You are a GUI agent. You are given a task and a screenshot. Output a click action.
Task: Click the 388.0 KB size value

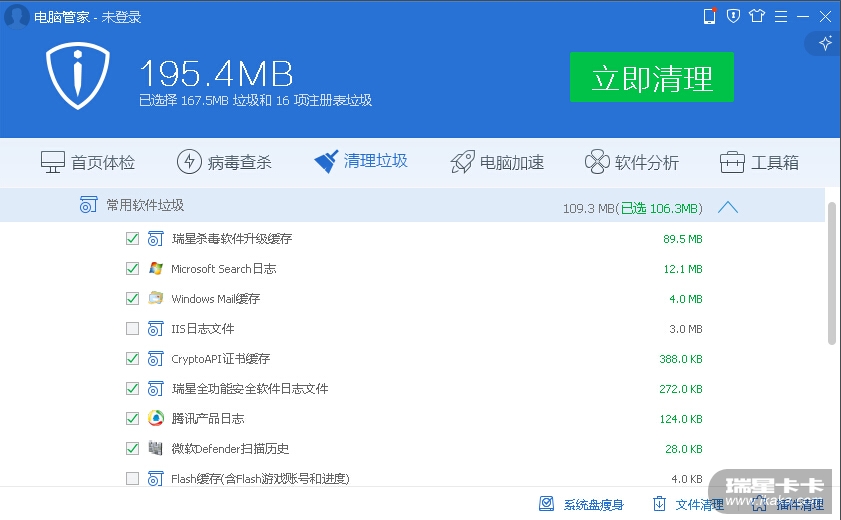tap(681, 359)
